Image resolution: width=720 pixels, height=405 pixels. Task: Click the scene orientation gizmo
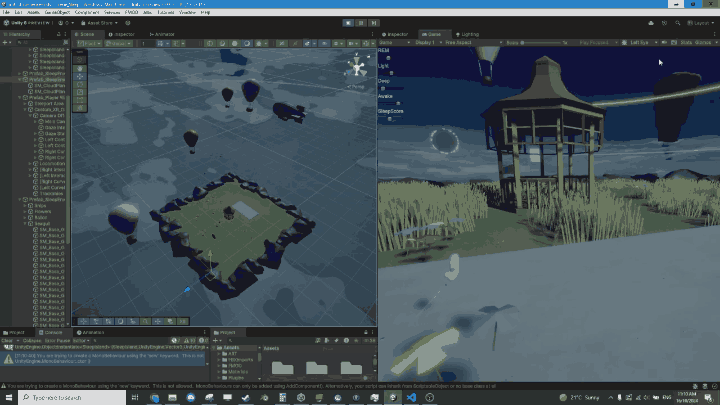click(x=358, y=67)
